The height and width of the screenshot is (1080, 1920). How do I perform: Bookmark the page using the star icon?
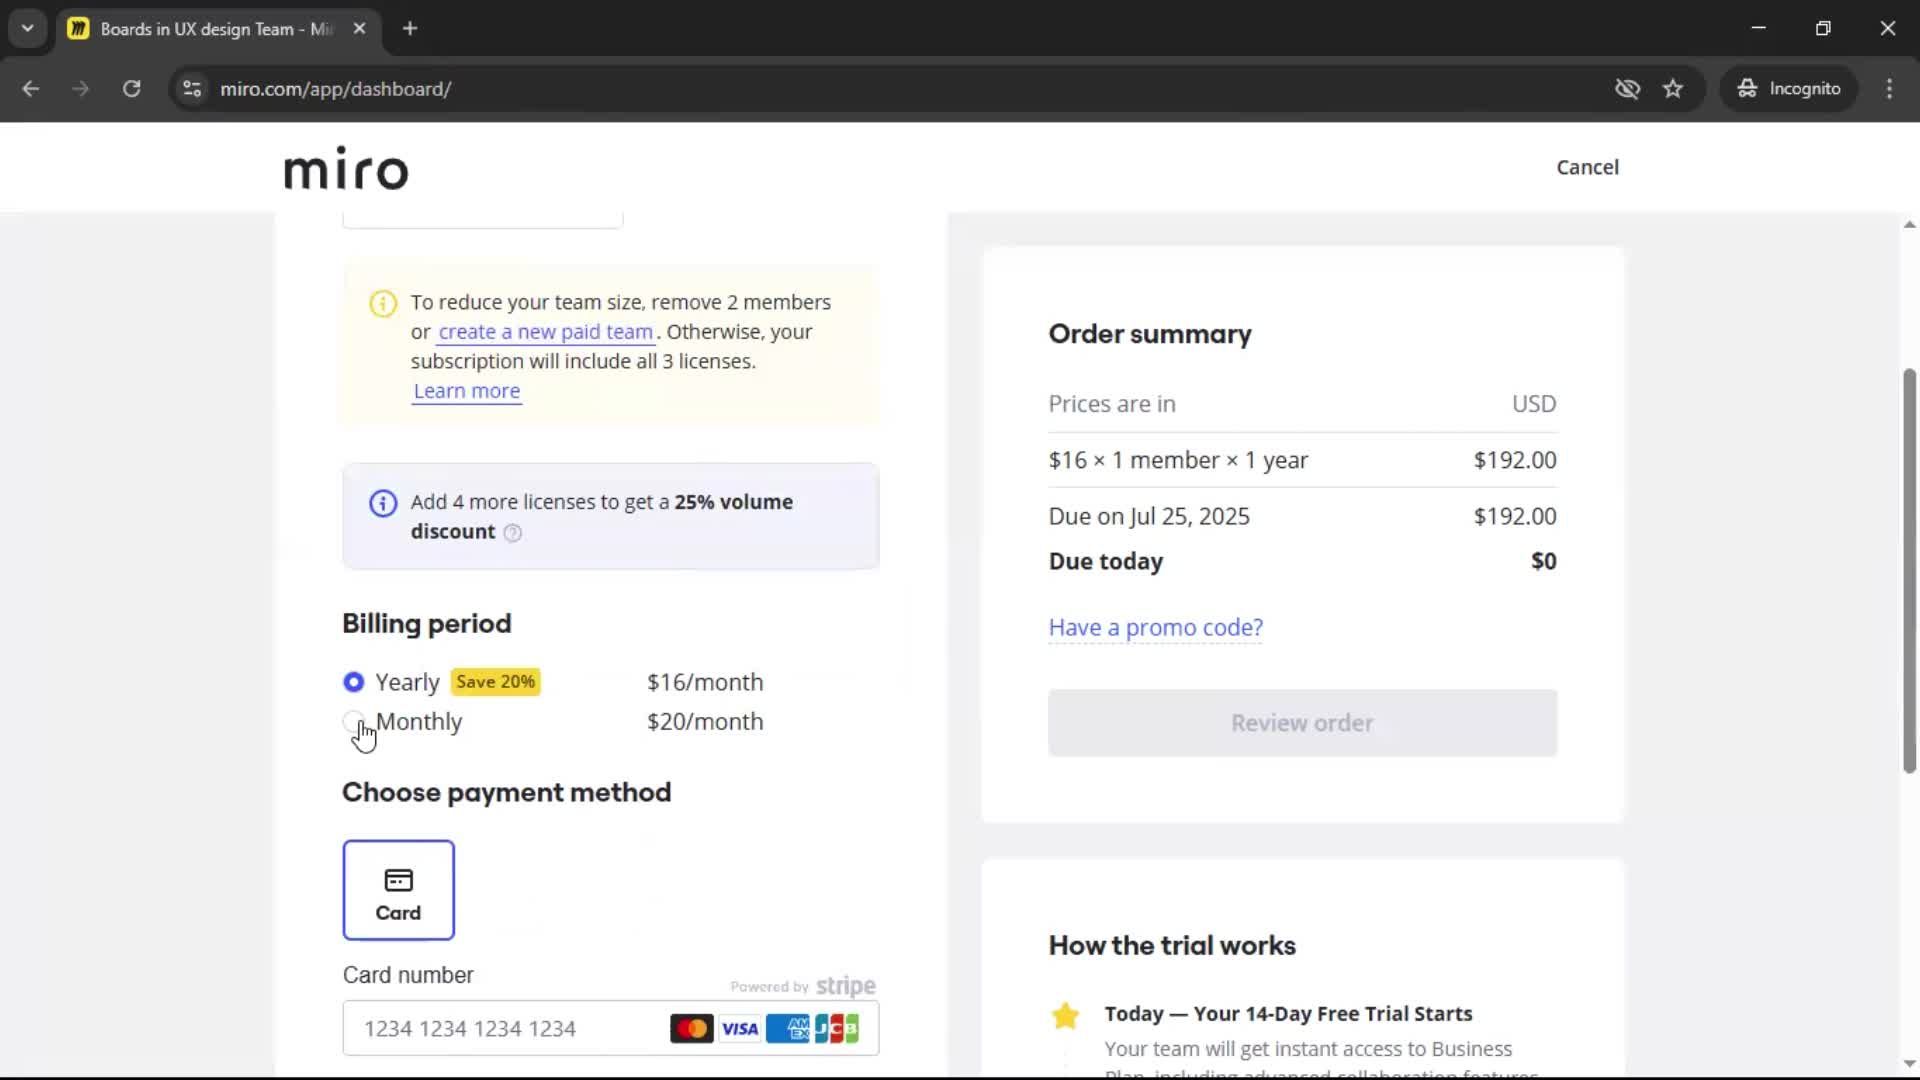tap(1673, 88)
